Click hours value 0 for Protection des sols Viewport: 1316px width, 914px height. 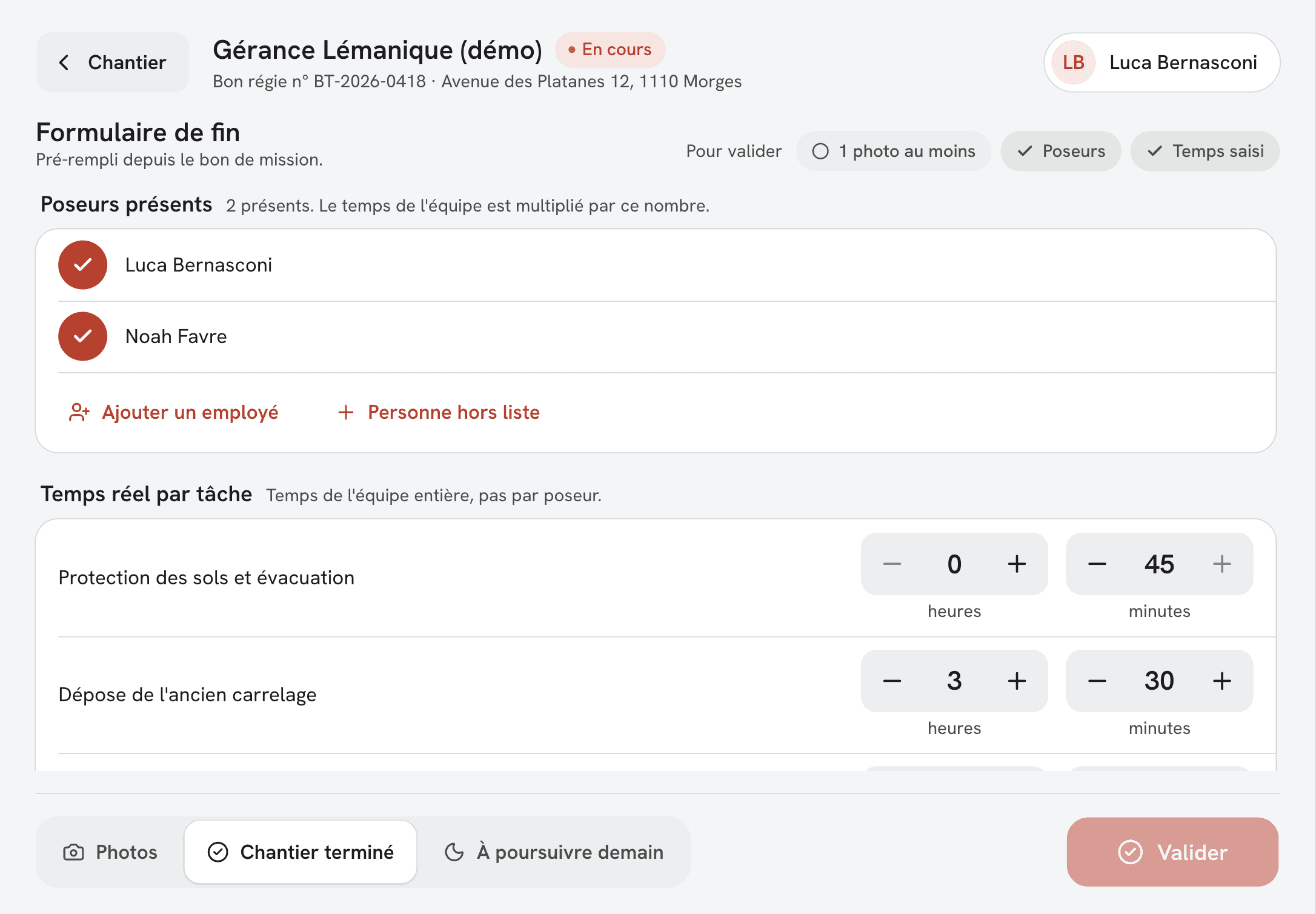pyautogui.click(x=955, y=564)
